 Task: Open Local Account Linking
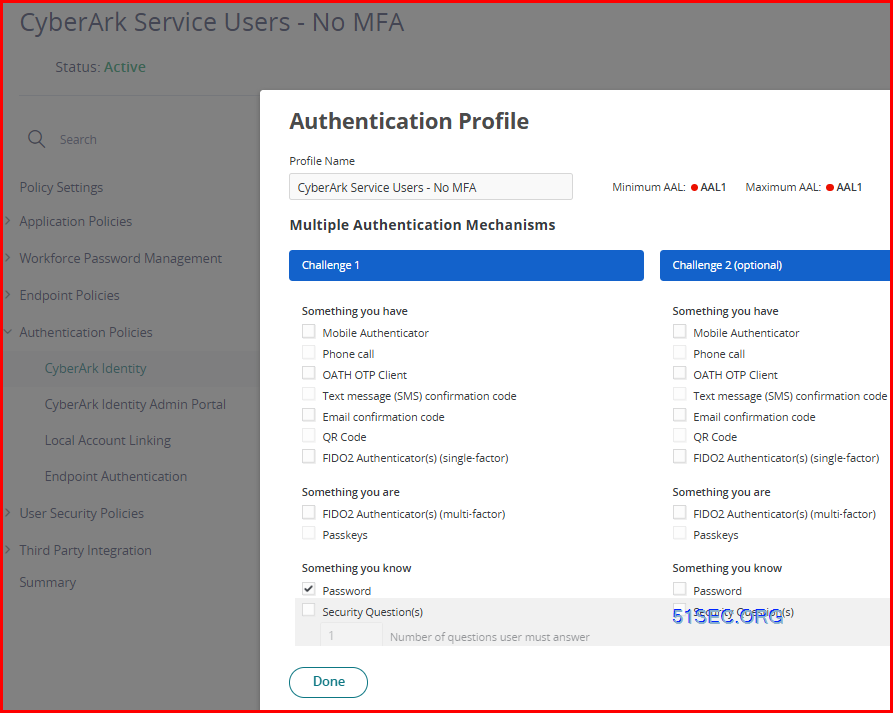coord(108,440)
